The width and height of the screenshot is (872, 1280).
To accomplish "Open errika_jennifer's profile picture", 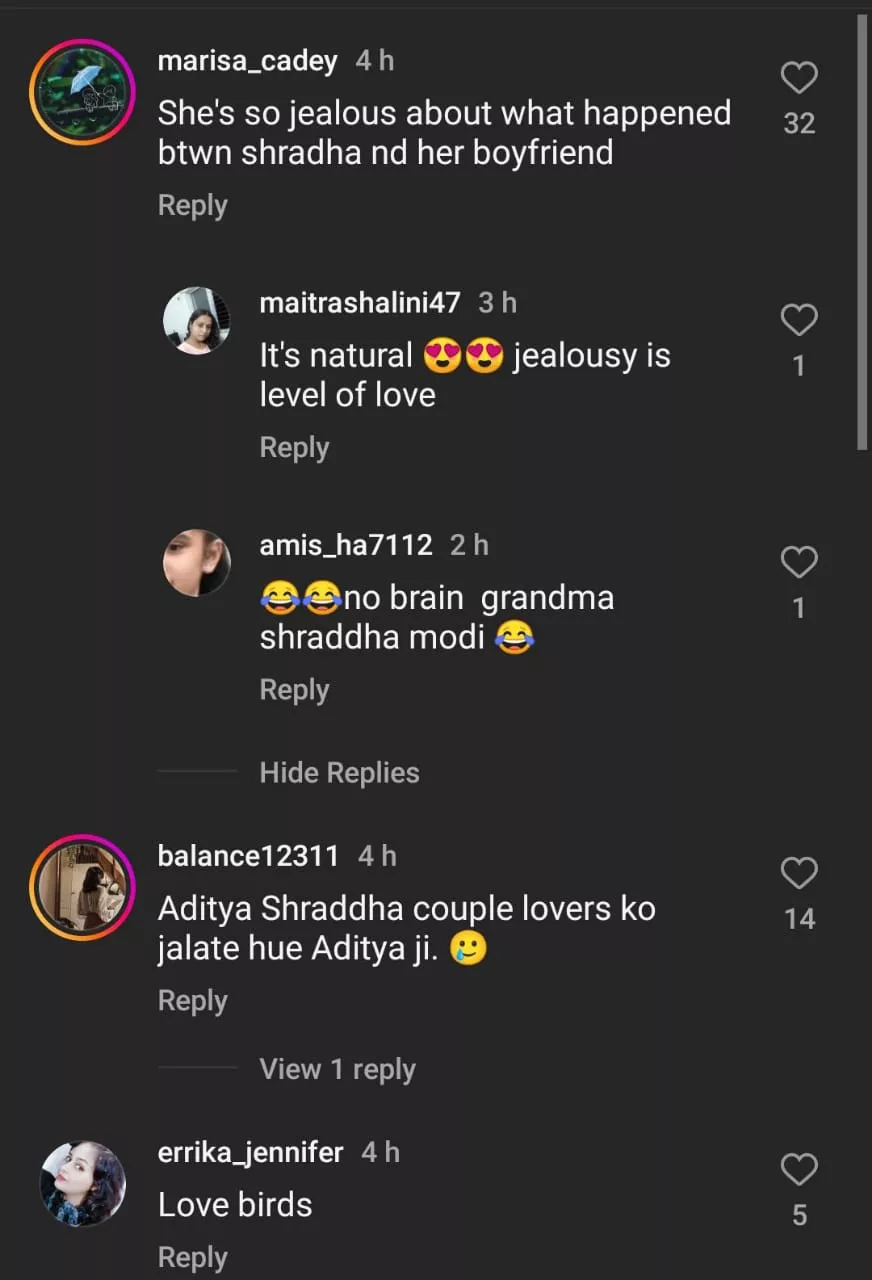I will 82,1183.
